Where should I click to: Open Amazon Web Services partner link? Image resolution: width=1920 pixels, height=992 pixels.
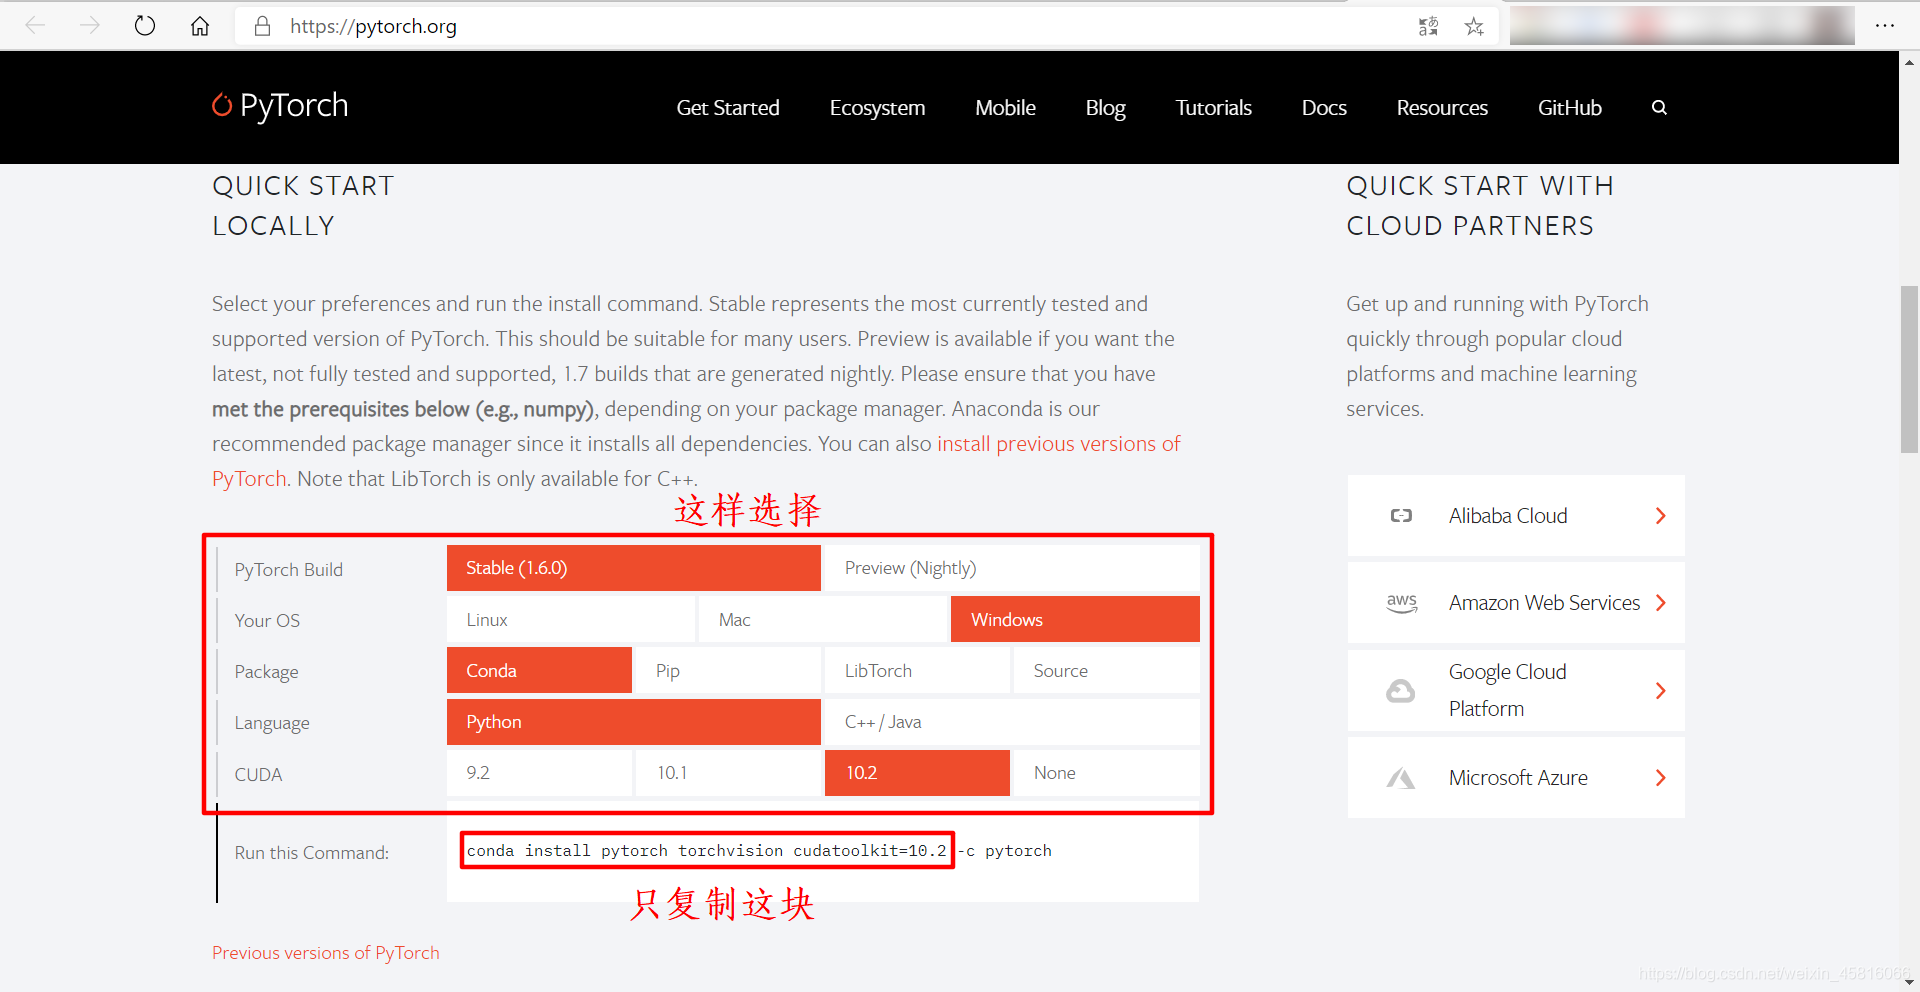(x=1516, y=603)
